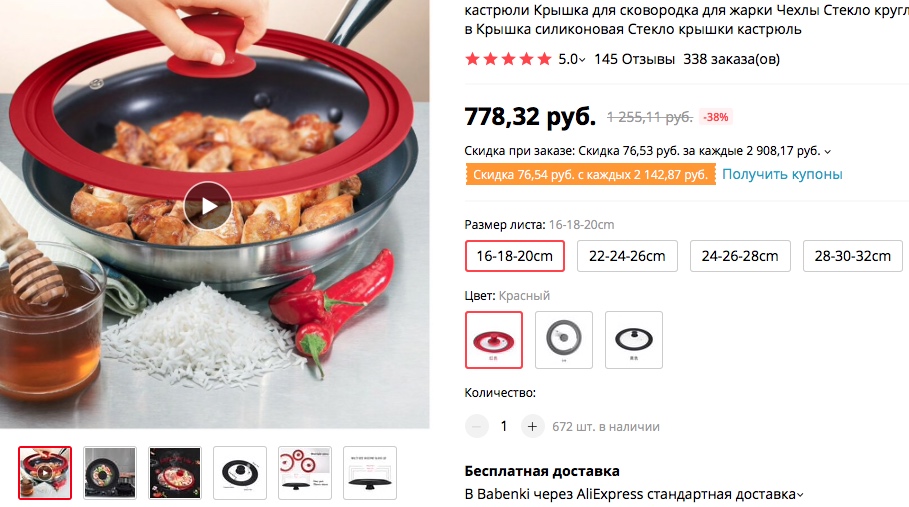Viewport: 909px width, 507px height.
Task: Pick the 24-26-28cm size option
Action: (740, 256)
